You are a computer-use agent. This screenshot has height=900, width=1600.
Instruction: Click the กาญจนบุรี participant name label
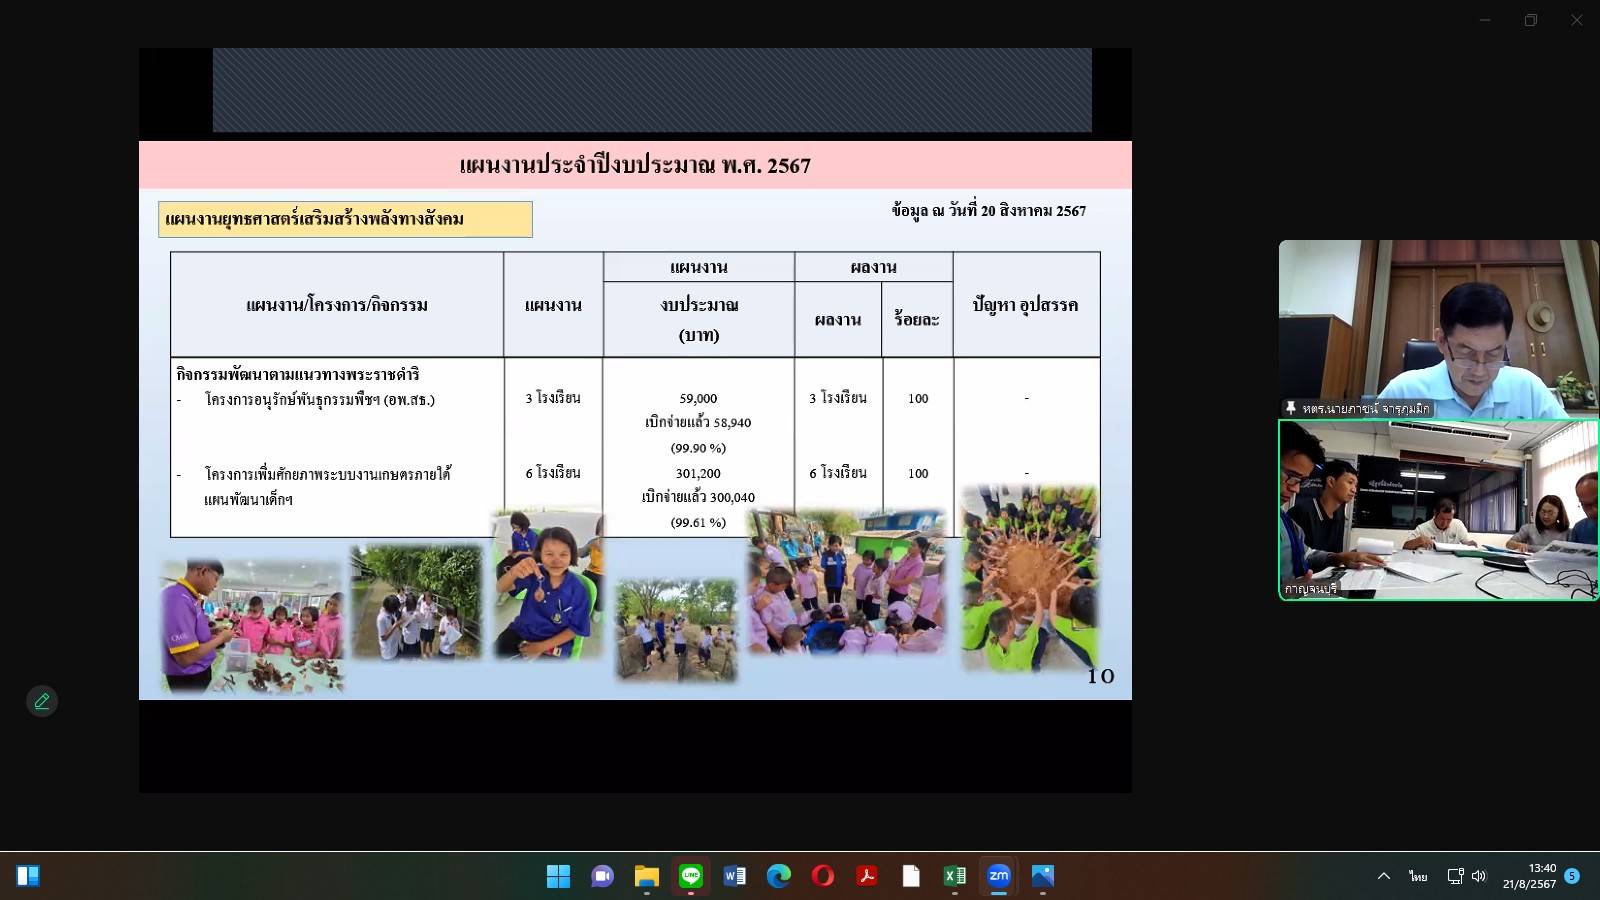coord(1311,589)
